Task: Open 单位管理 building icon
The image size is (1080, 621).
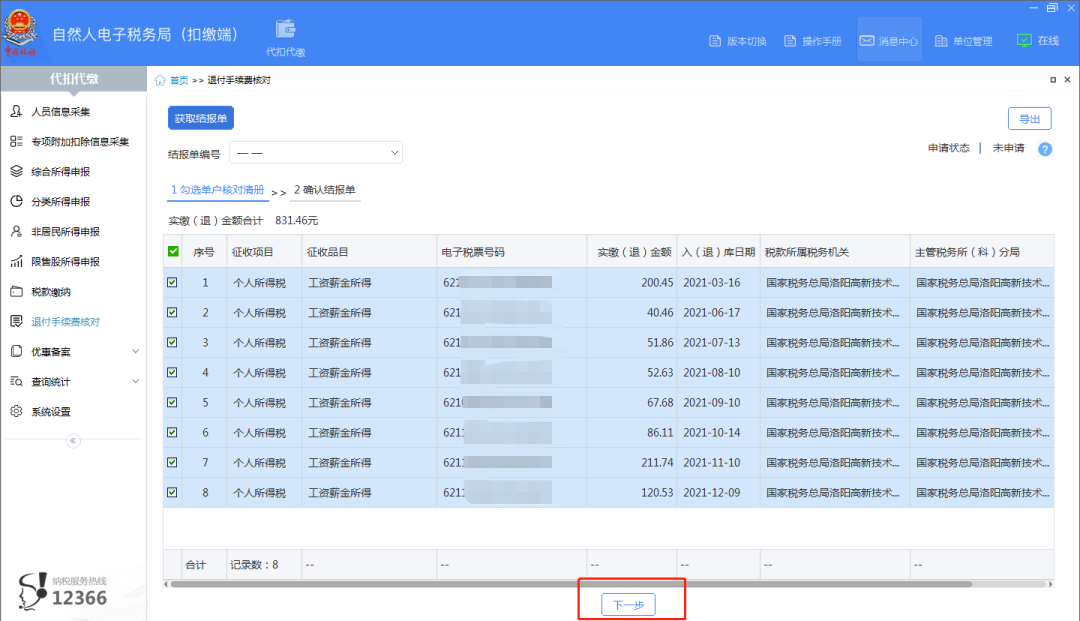Action: click(941, 41)
